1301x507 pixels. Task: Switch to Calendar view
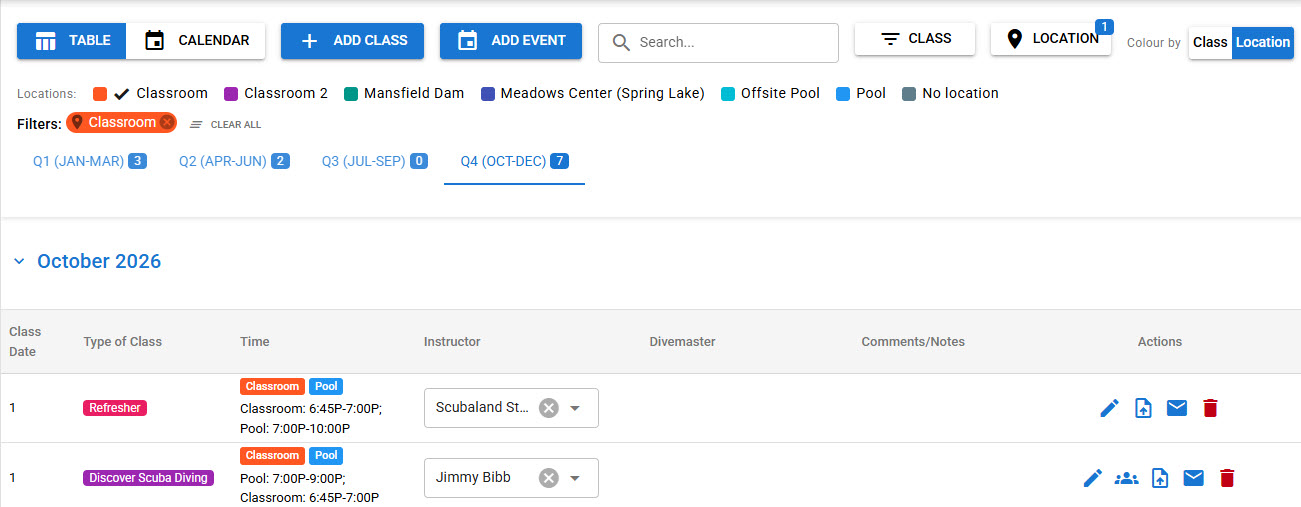pos(196,41)
